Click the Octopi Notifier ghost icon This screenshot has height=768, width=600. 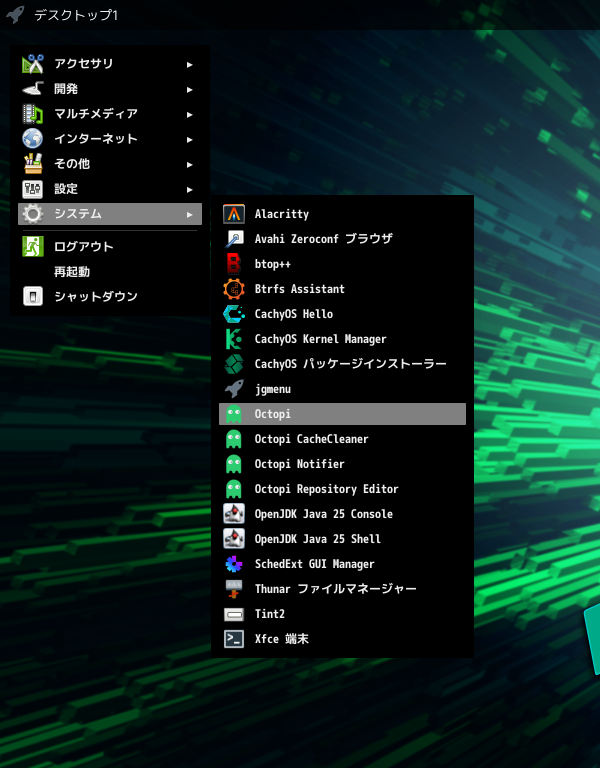pos(234,464)
